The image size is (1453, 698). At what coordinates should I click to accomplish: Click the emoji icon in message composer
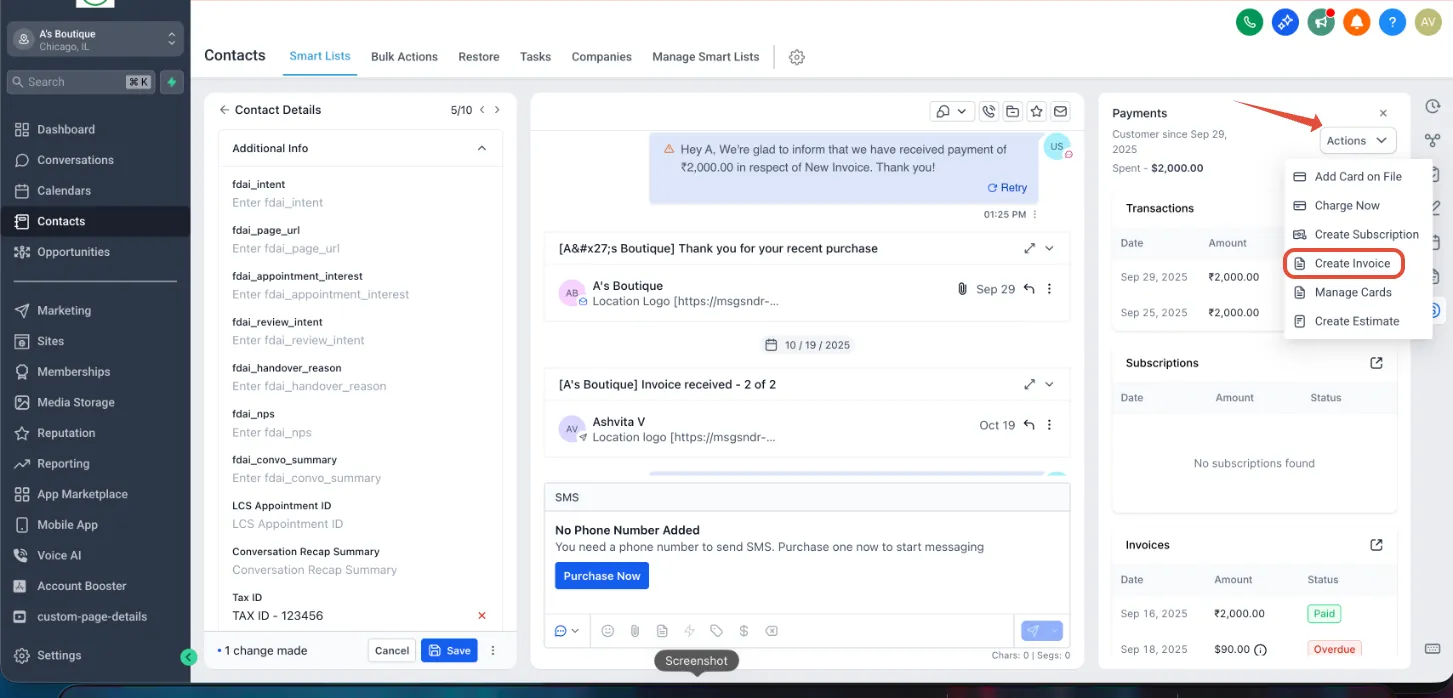(x=607, y=631)
